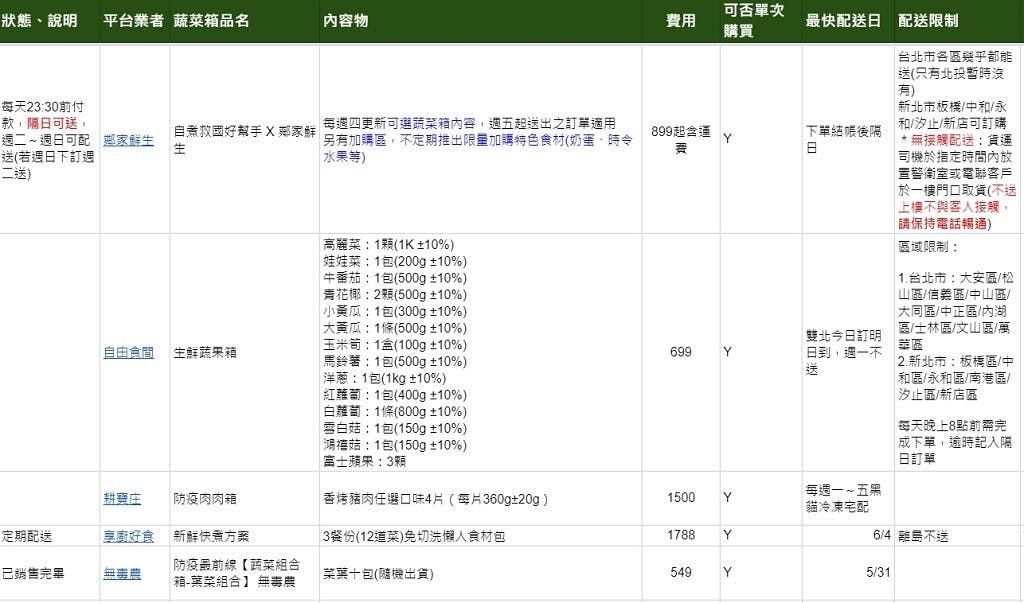Follow the 耕寶庄 hyperlink
This screenshot has width=1024, height=603.
point(122,498)
